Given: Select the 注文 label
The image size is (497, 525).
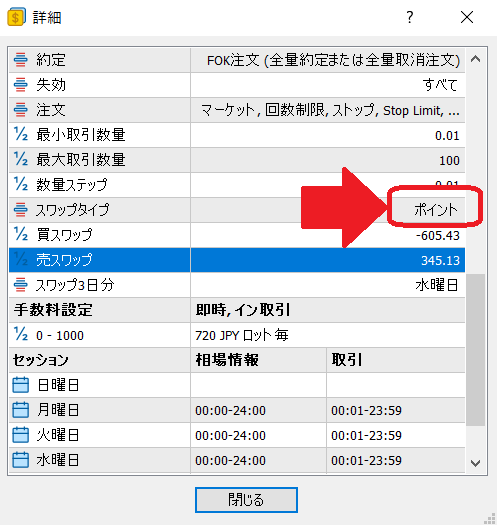Looking at the screenshot, I should point(51,110).
